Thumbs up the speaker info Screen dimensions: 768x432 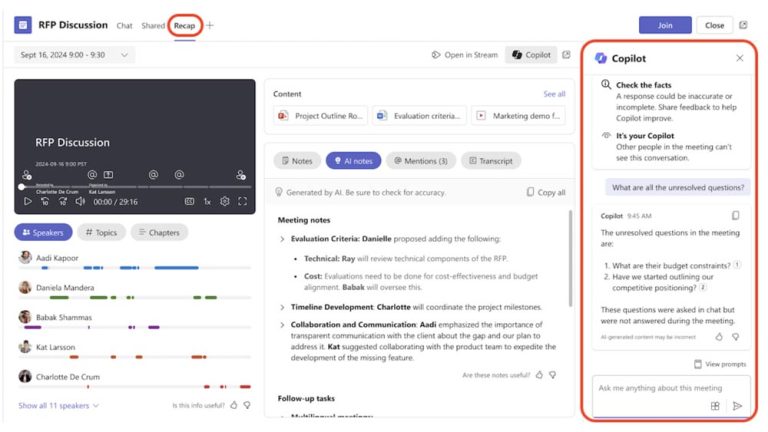click(x=234, y=405)
